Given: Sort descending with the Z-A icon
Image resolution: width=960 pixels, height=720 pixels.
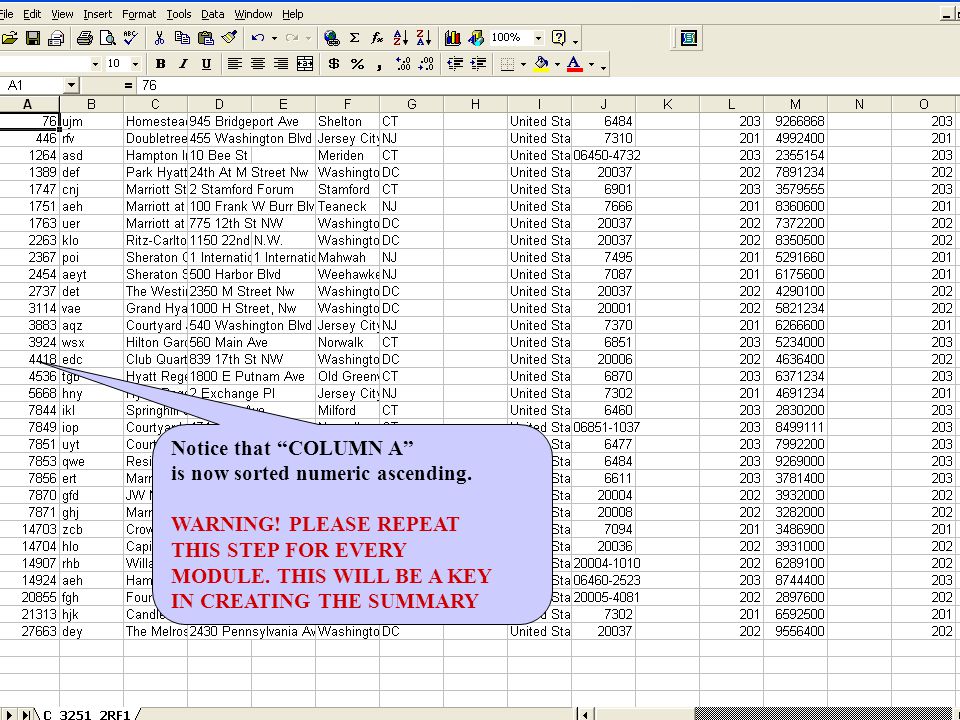Looking at the screenshot, I should pyautogui.click(x=424, y=39).
